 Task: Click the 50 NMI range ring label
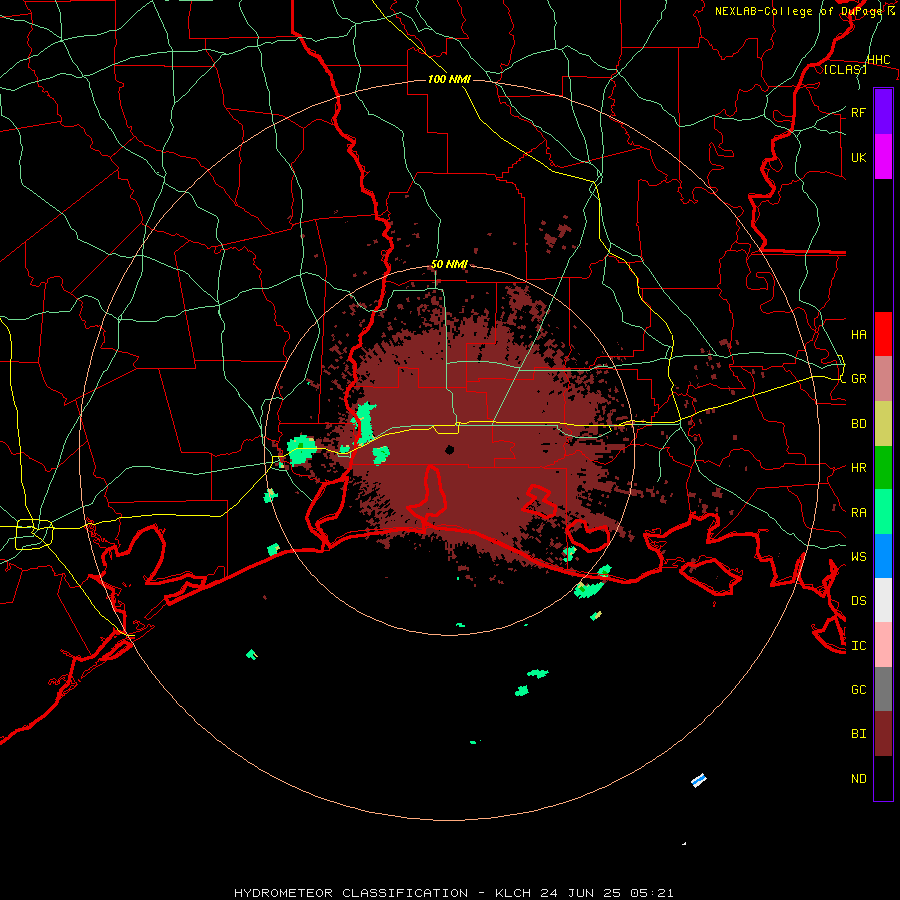point(449,264)
